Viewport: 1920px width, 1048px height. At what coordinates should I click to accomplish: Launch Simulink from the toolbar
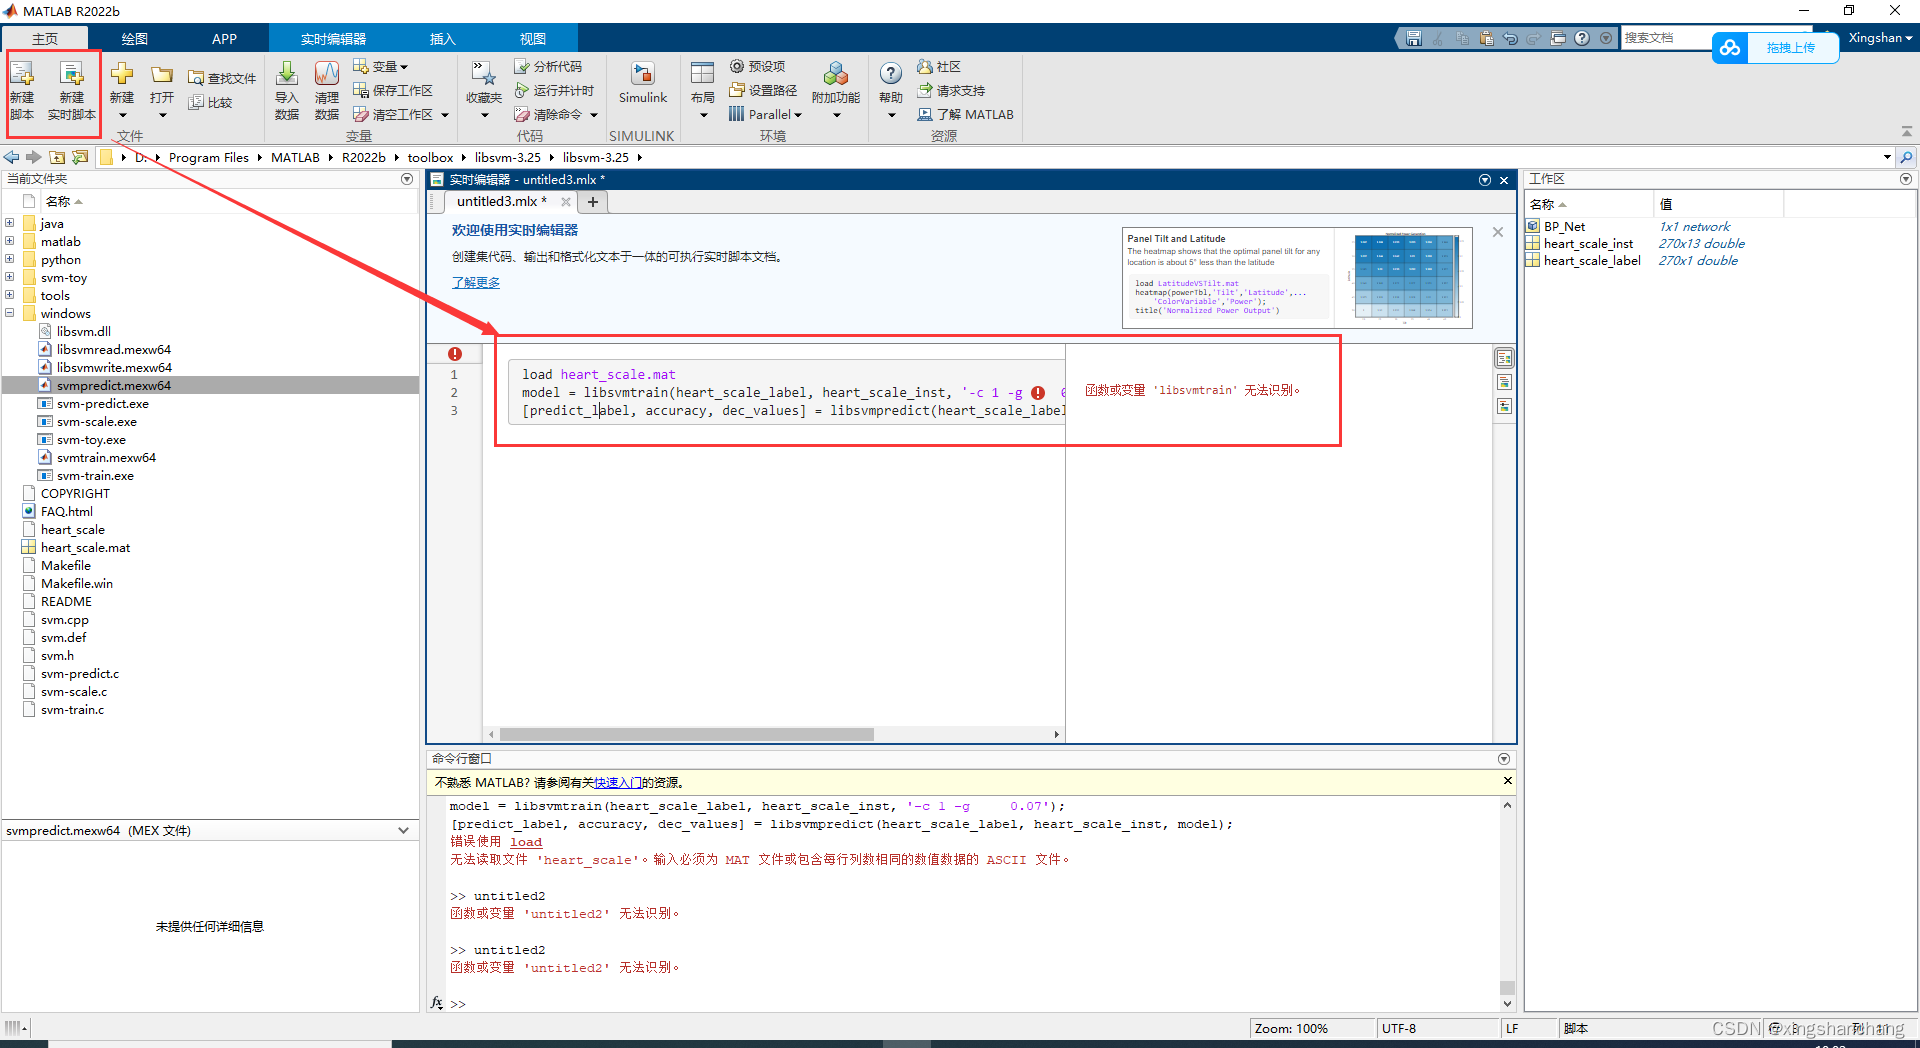coord(642,84)
